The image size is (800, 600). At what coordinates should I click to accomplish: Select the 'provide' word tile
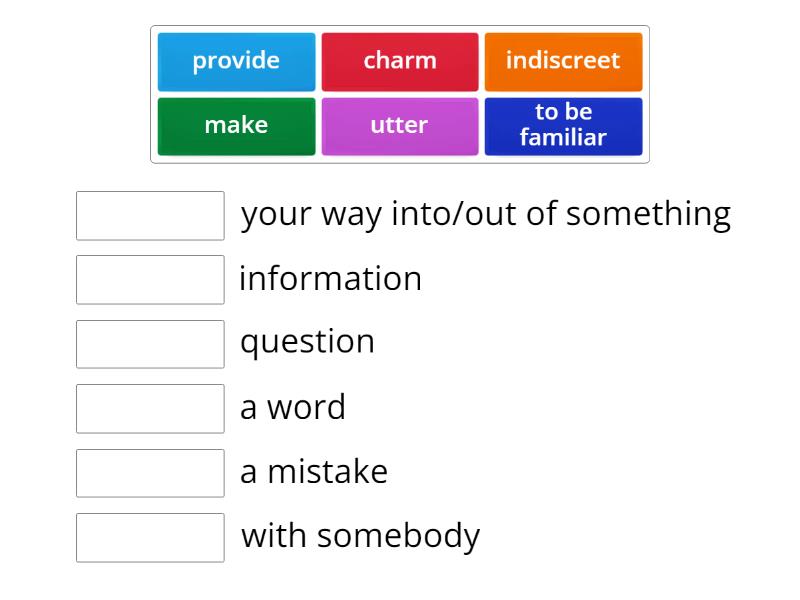point(236,61)
